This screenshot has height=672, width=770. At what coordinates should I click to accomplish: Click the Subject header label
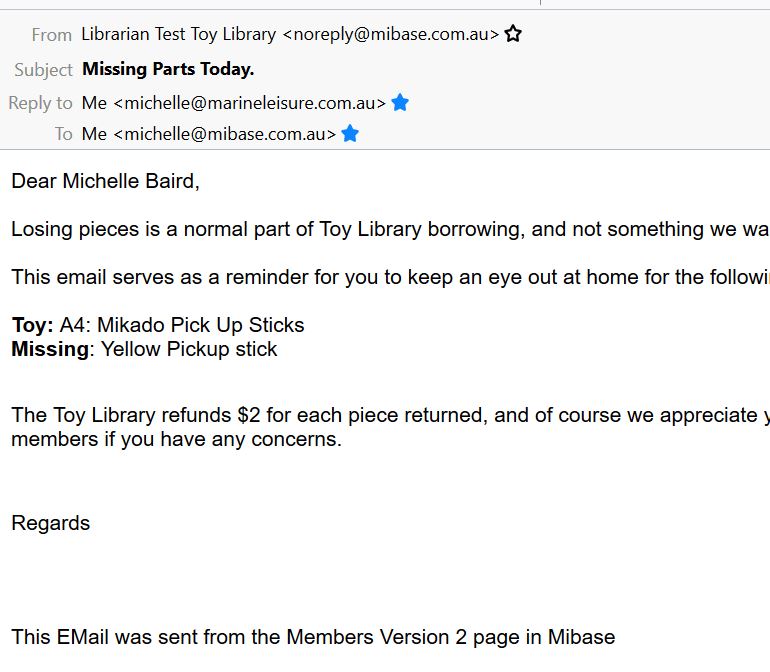(x=43, y=70)
